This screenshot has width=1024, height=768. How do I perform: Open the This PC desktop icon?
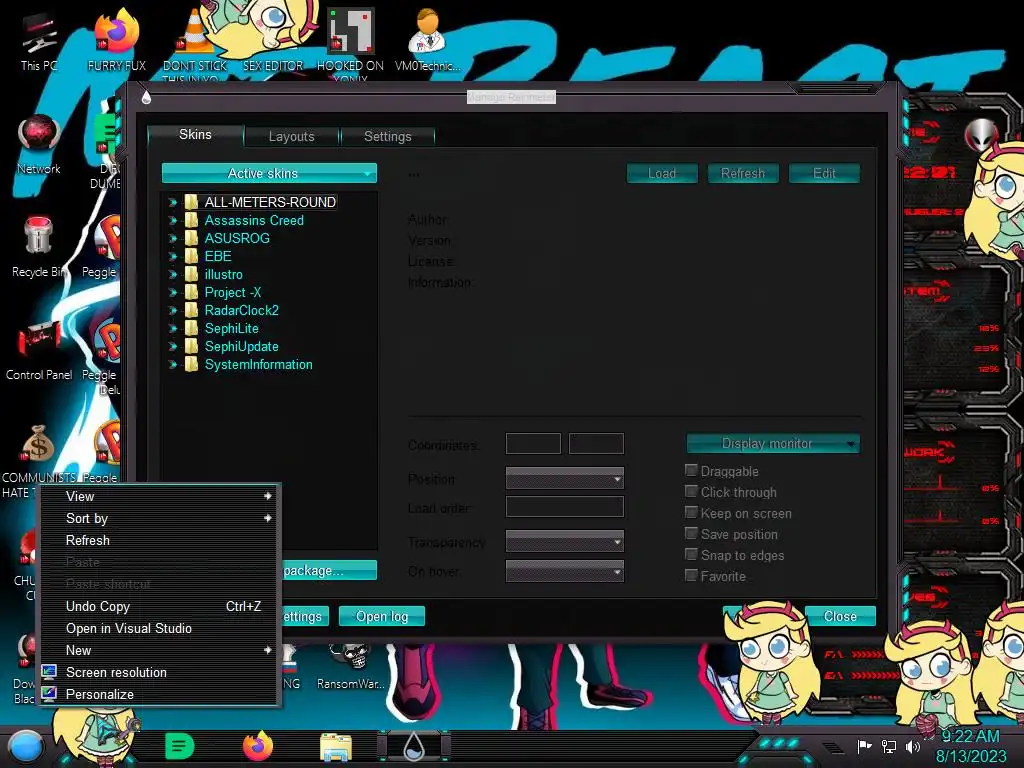tap(39, 40)
